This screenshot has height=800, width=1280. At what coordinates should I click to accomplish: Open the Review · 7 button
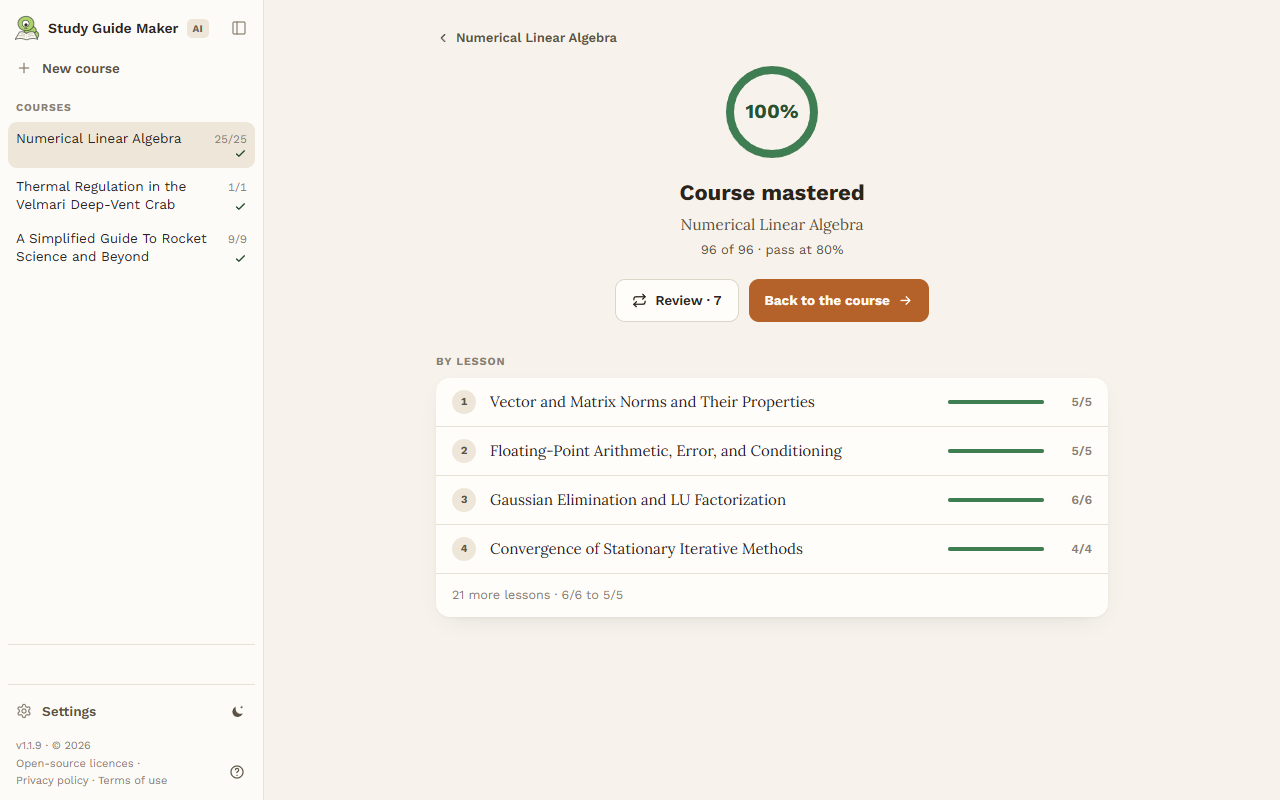(x=677, y=300)
